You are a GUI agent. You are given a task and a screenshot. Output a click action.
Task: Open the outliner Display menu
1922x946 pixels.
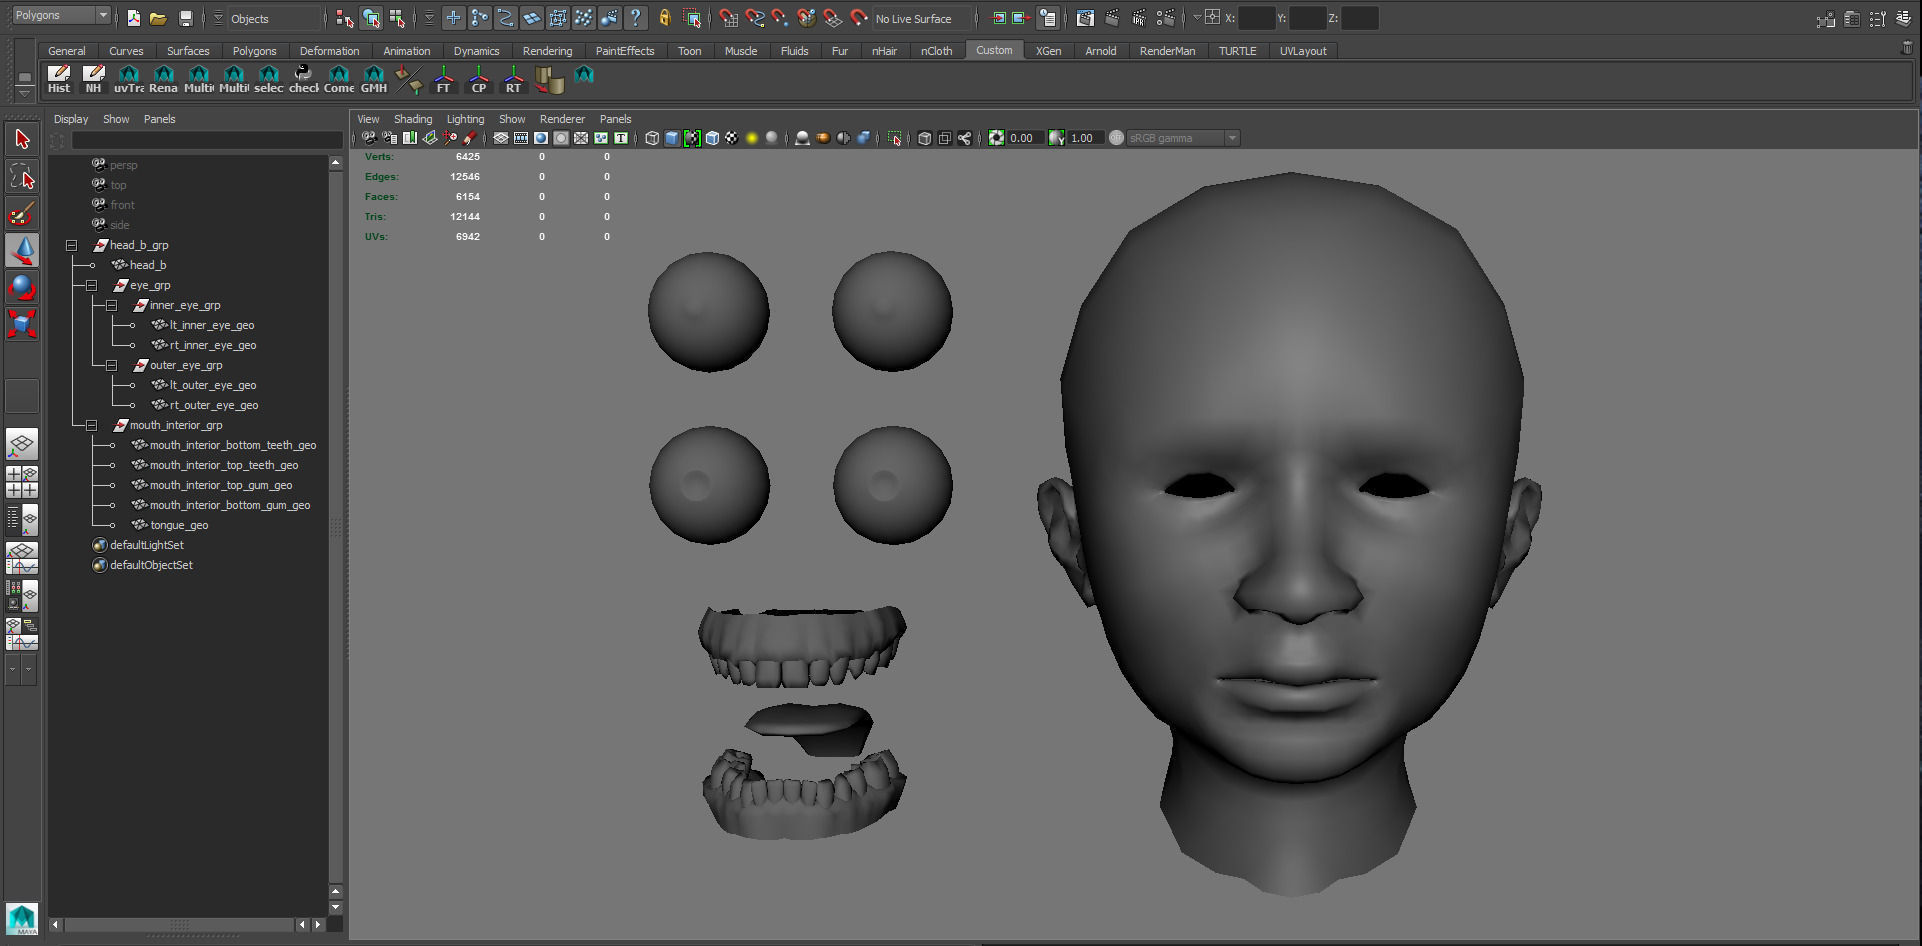(x=71, y=119)
